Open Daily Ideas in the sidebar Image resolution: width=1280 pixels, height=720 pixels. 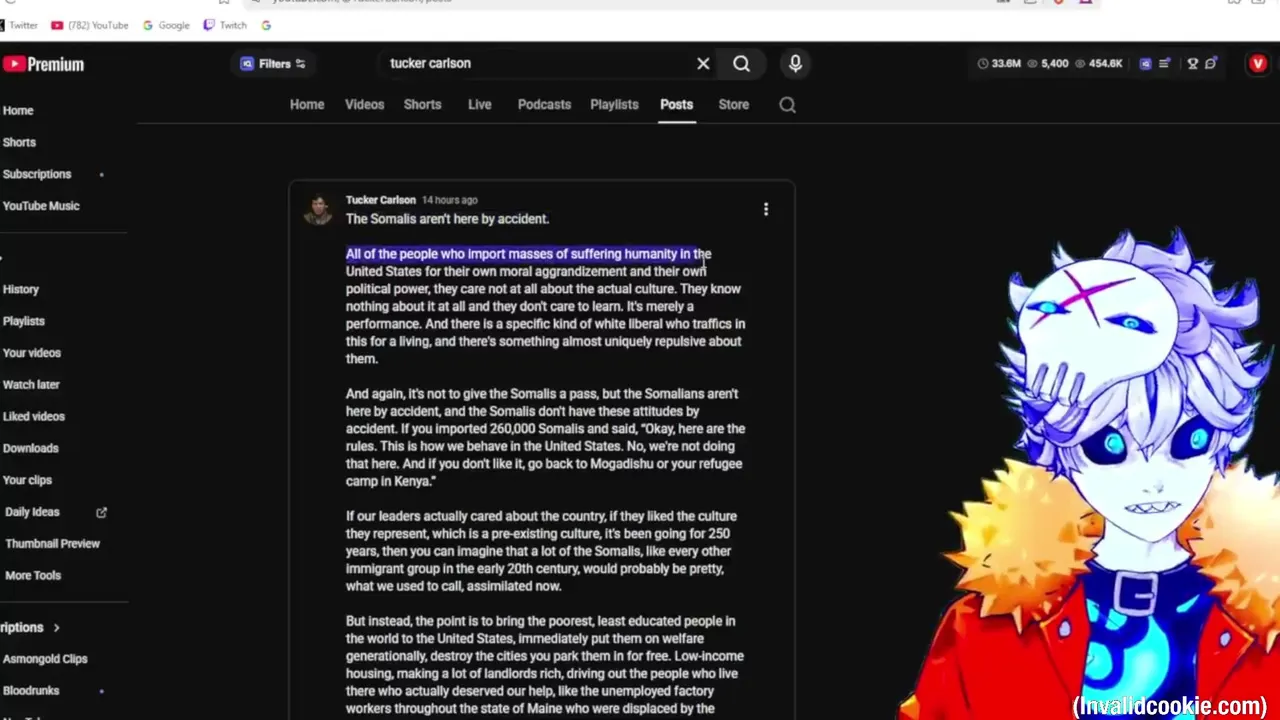point(32,512)
